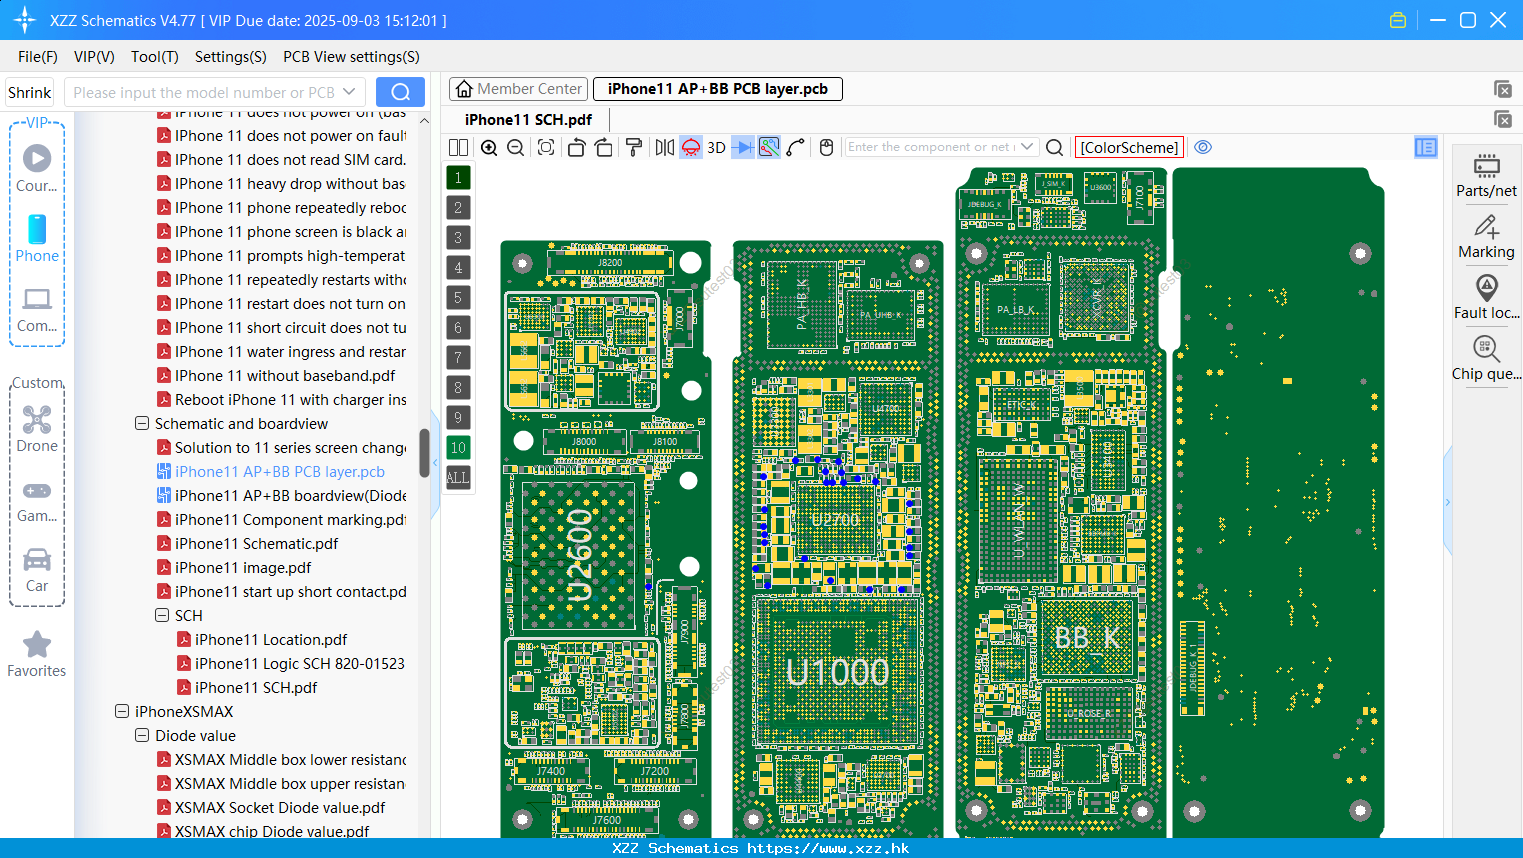Open Favorites
Image resolution: width=1523 pixels, height=858 pixels.
[37, 654]
